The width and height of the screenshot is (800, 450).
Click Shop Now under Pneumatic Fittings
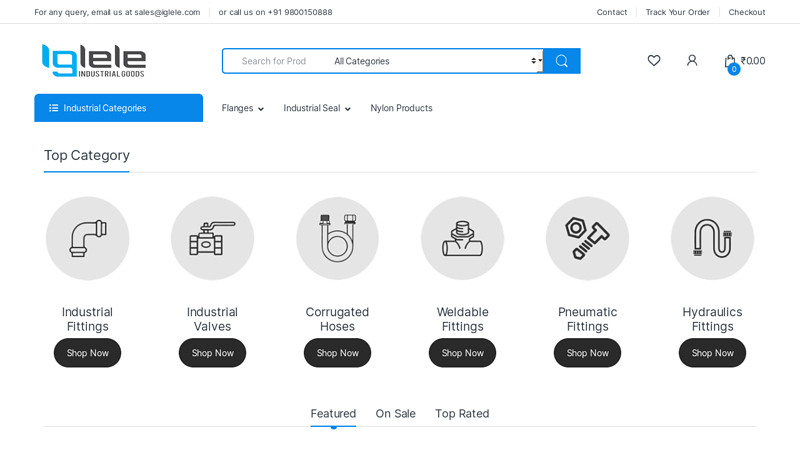587,353
